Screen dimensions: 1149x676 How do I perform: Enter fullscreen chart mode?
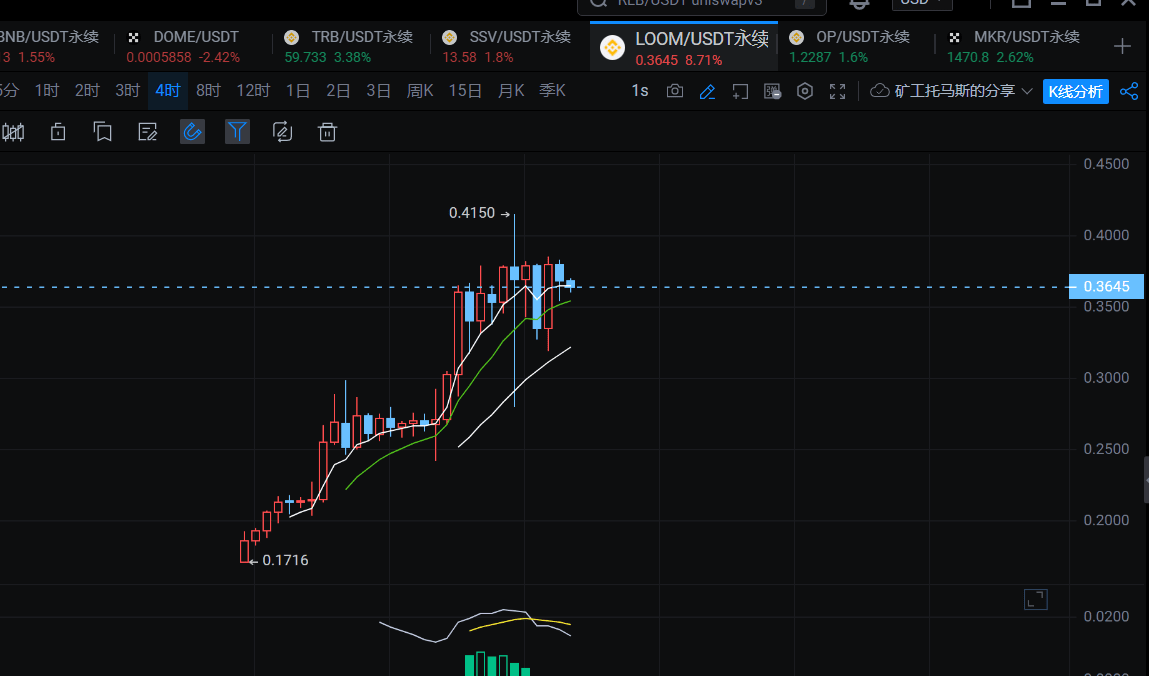838,92
